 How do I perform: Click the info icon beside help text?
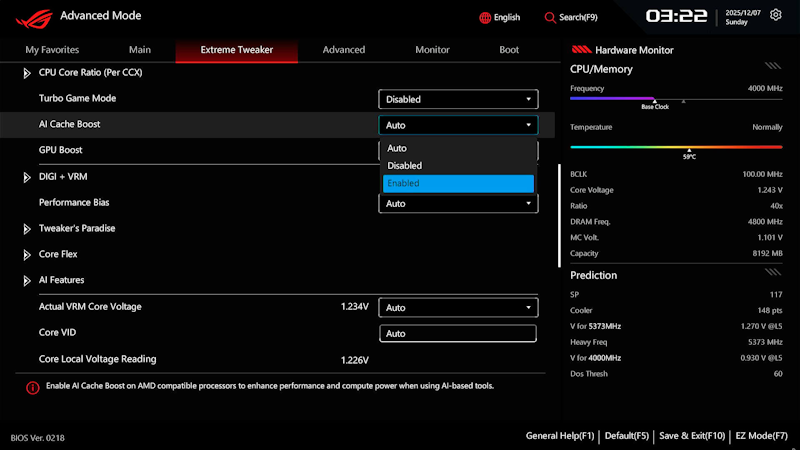[x=33, y=388]
